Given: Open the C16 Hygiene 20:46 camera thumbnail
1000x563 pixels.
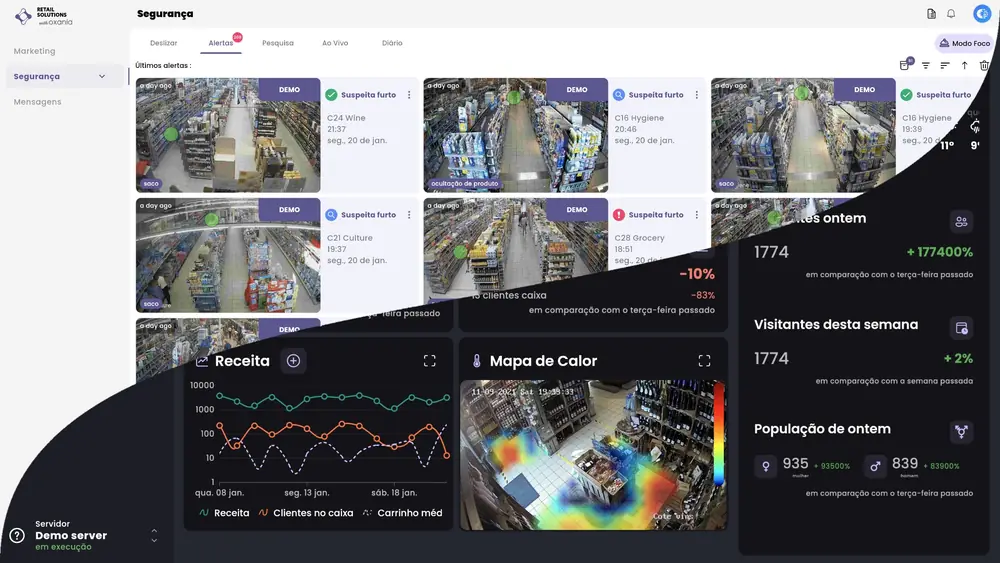Looking at the screenshot, I should click(x=515, y=135).
